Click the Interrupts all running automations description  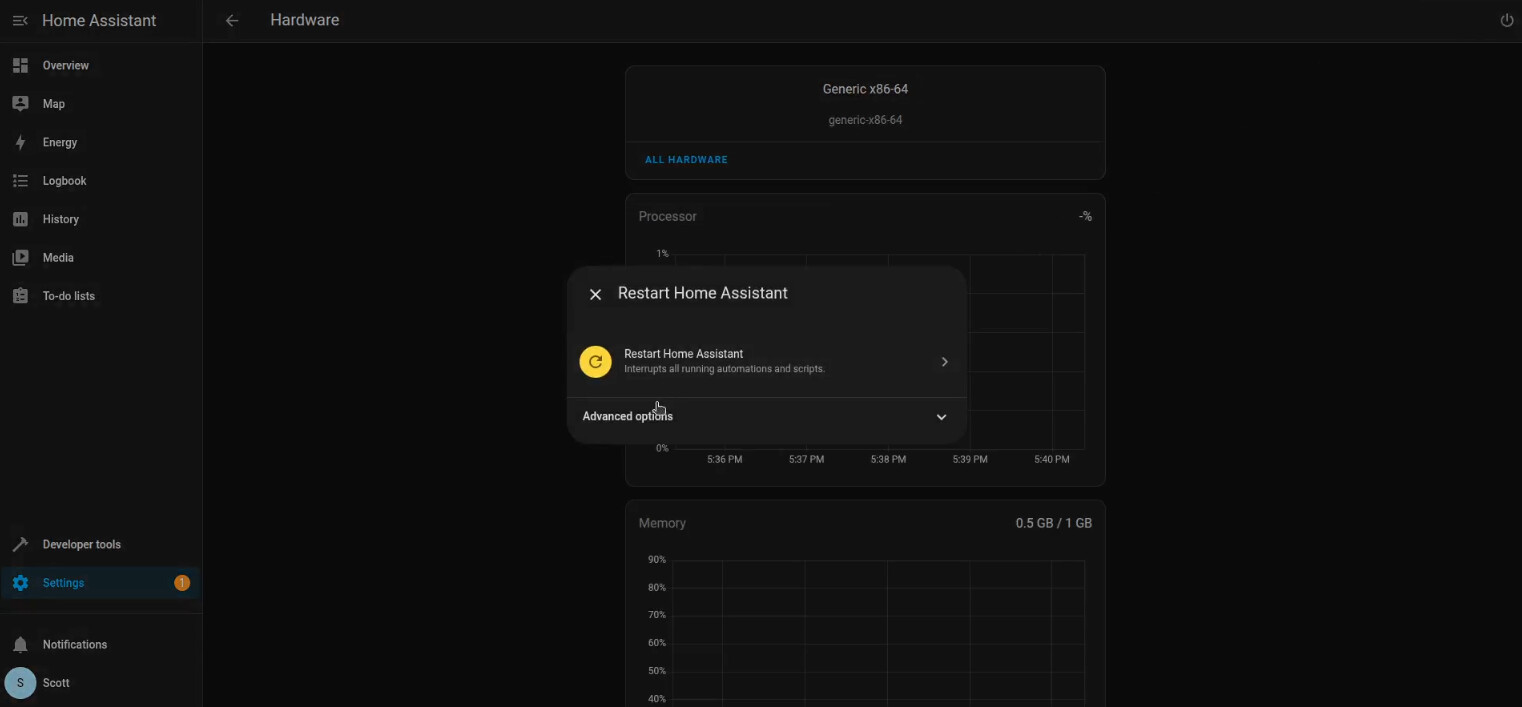point(724,369)
